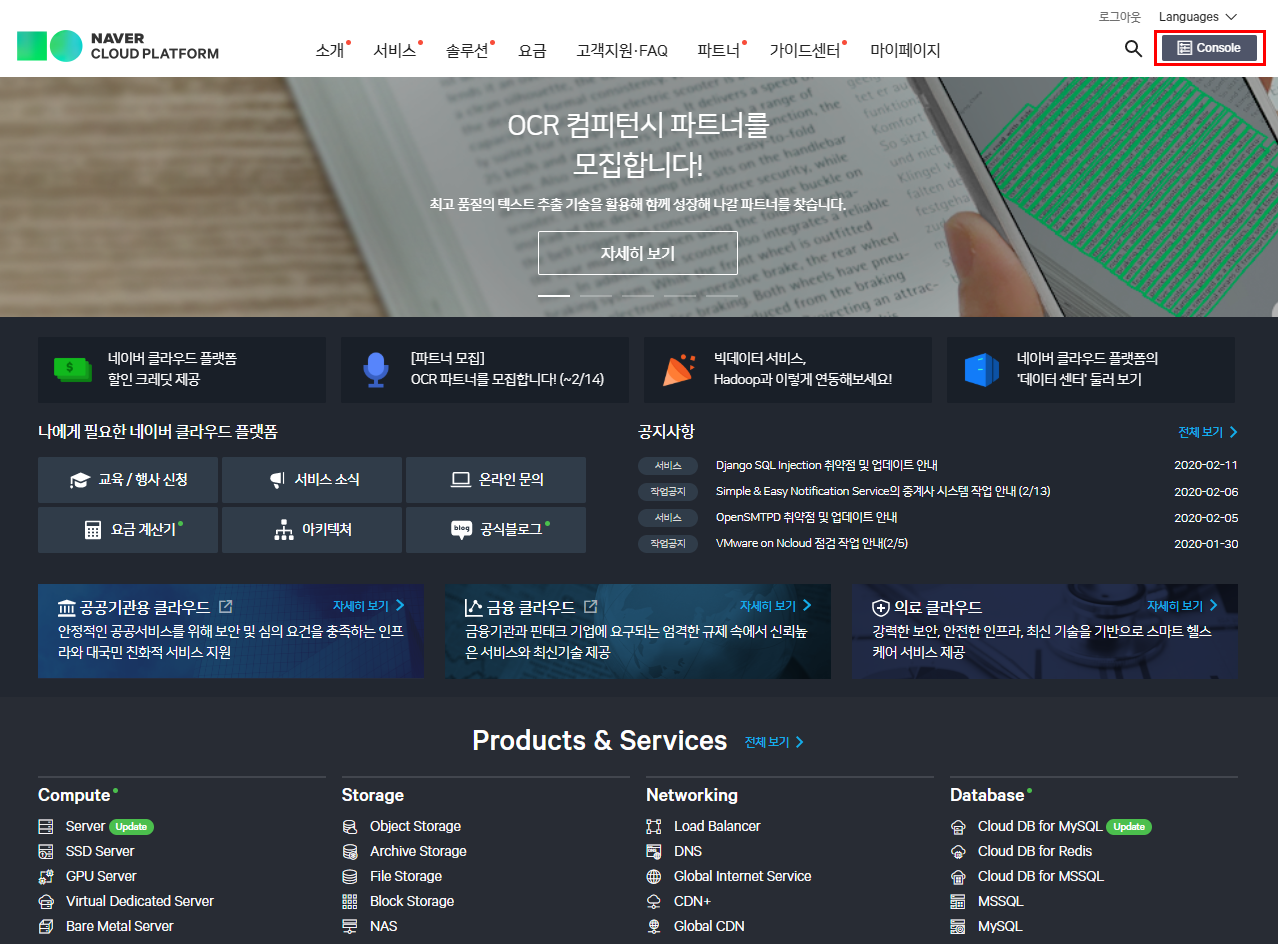Click the CDN+ icon
This screenshot has width=1278, height=944.
point(654,902)
